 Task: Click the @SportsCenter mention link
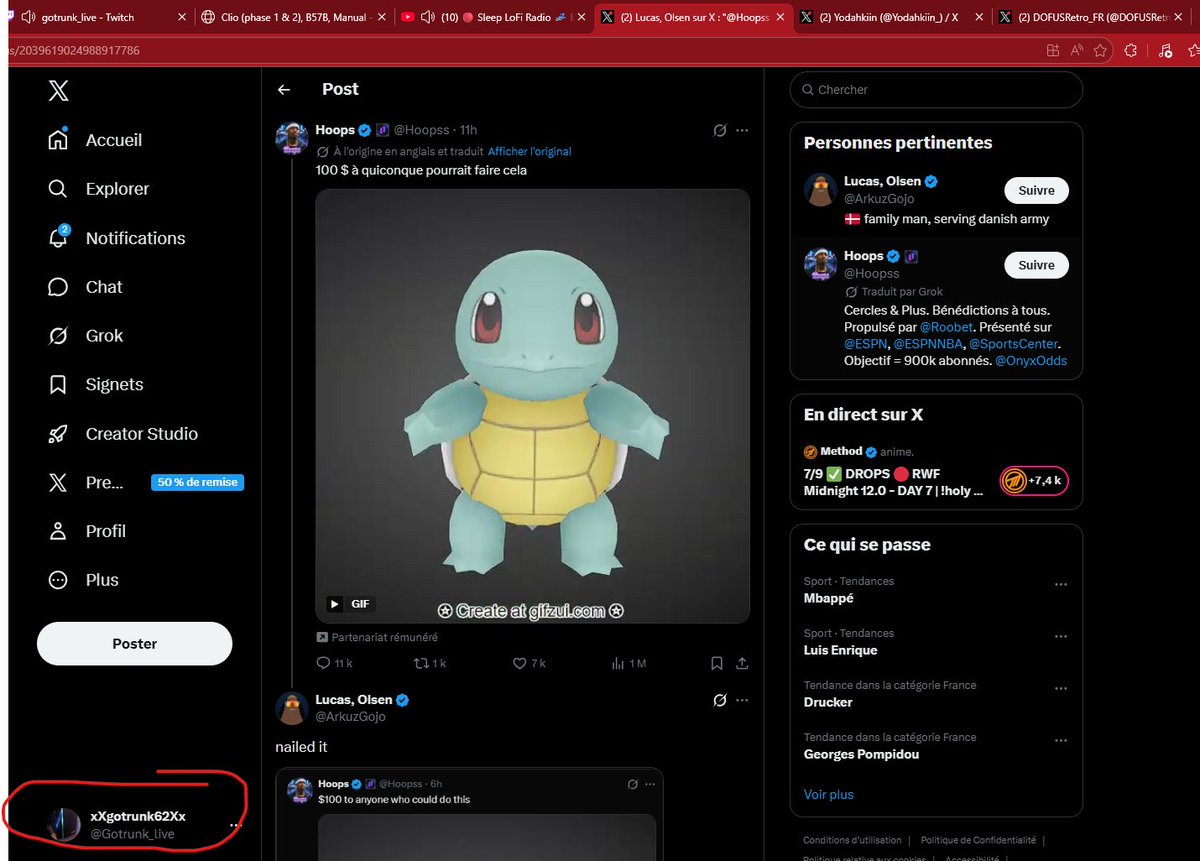(1013, 344)
